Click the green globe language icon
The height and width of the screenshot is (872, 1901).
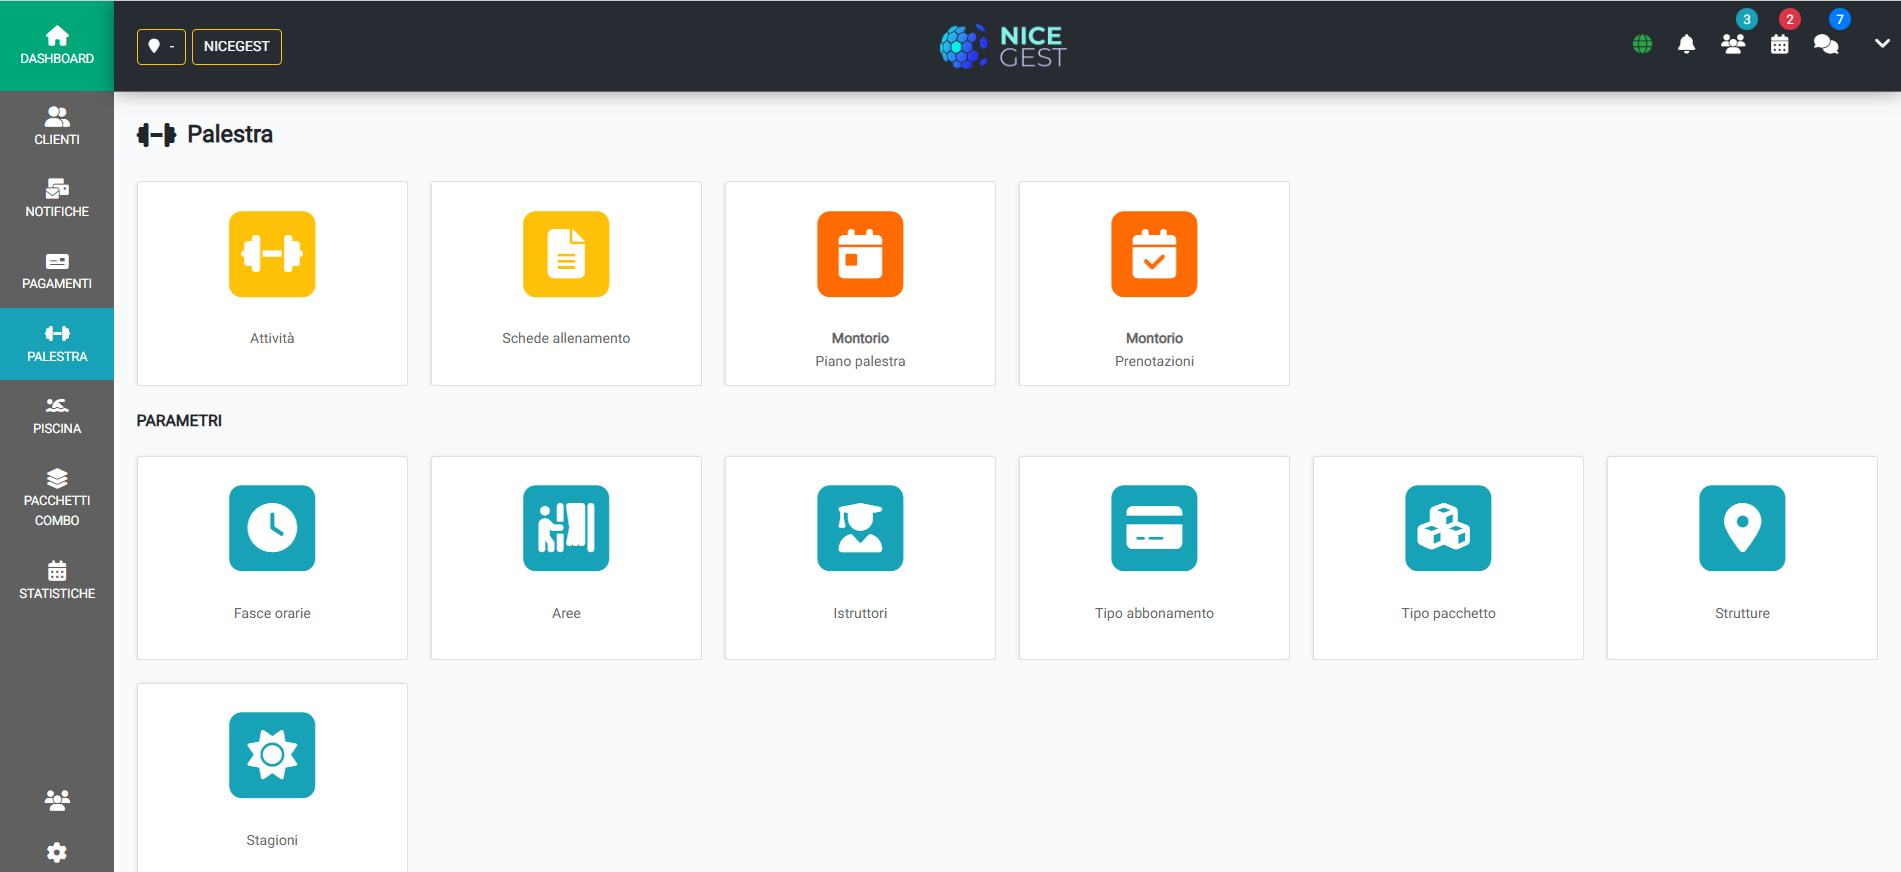click(x=1642, y=44)
